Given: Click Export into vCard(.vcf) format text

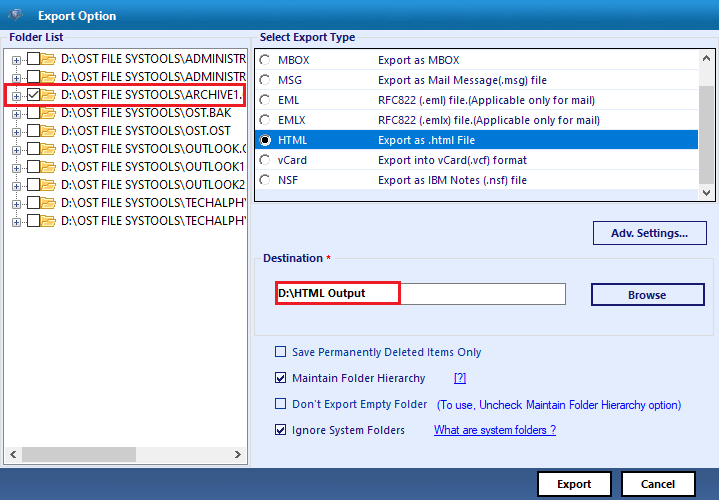Looking at the screenshot, I should coord(452,160).
